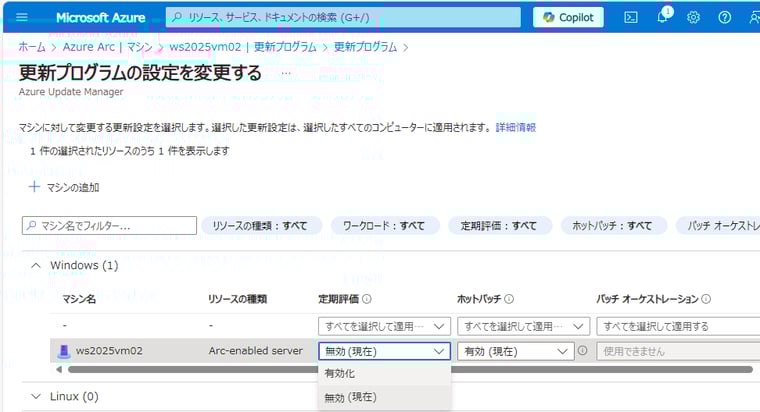Open the 定期評価 : すべて filter

coord(499,225)
